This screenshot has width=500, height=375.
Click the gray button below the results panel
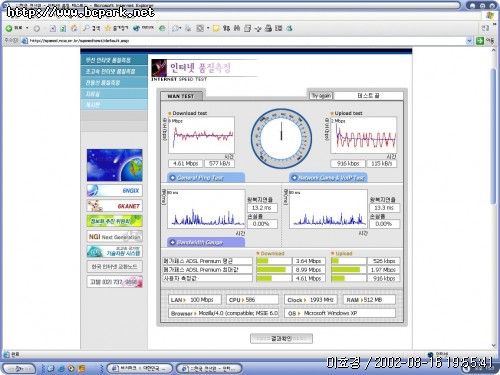click(281, 339)
